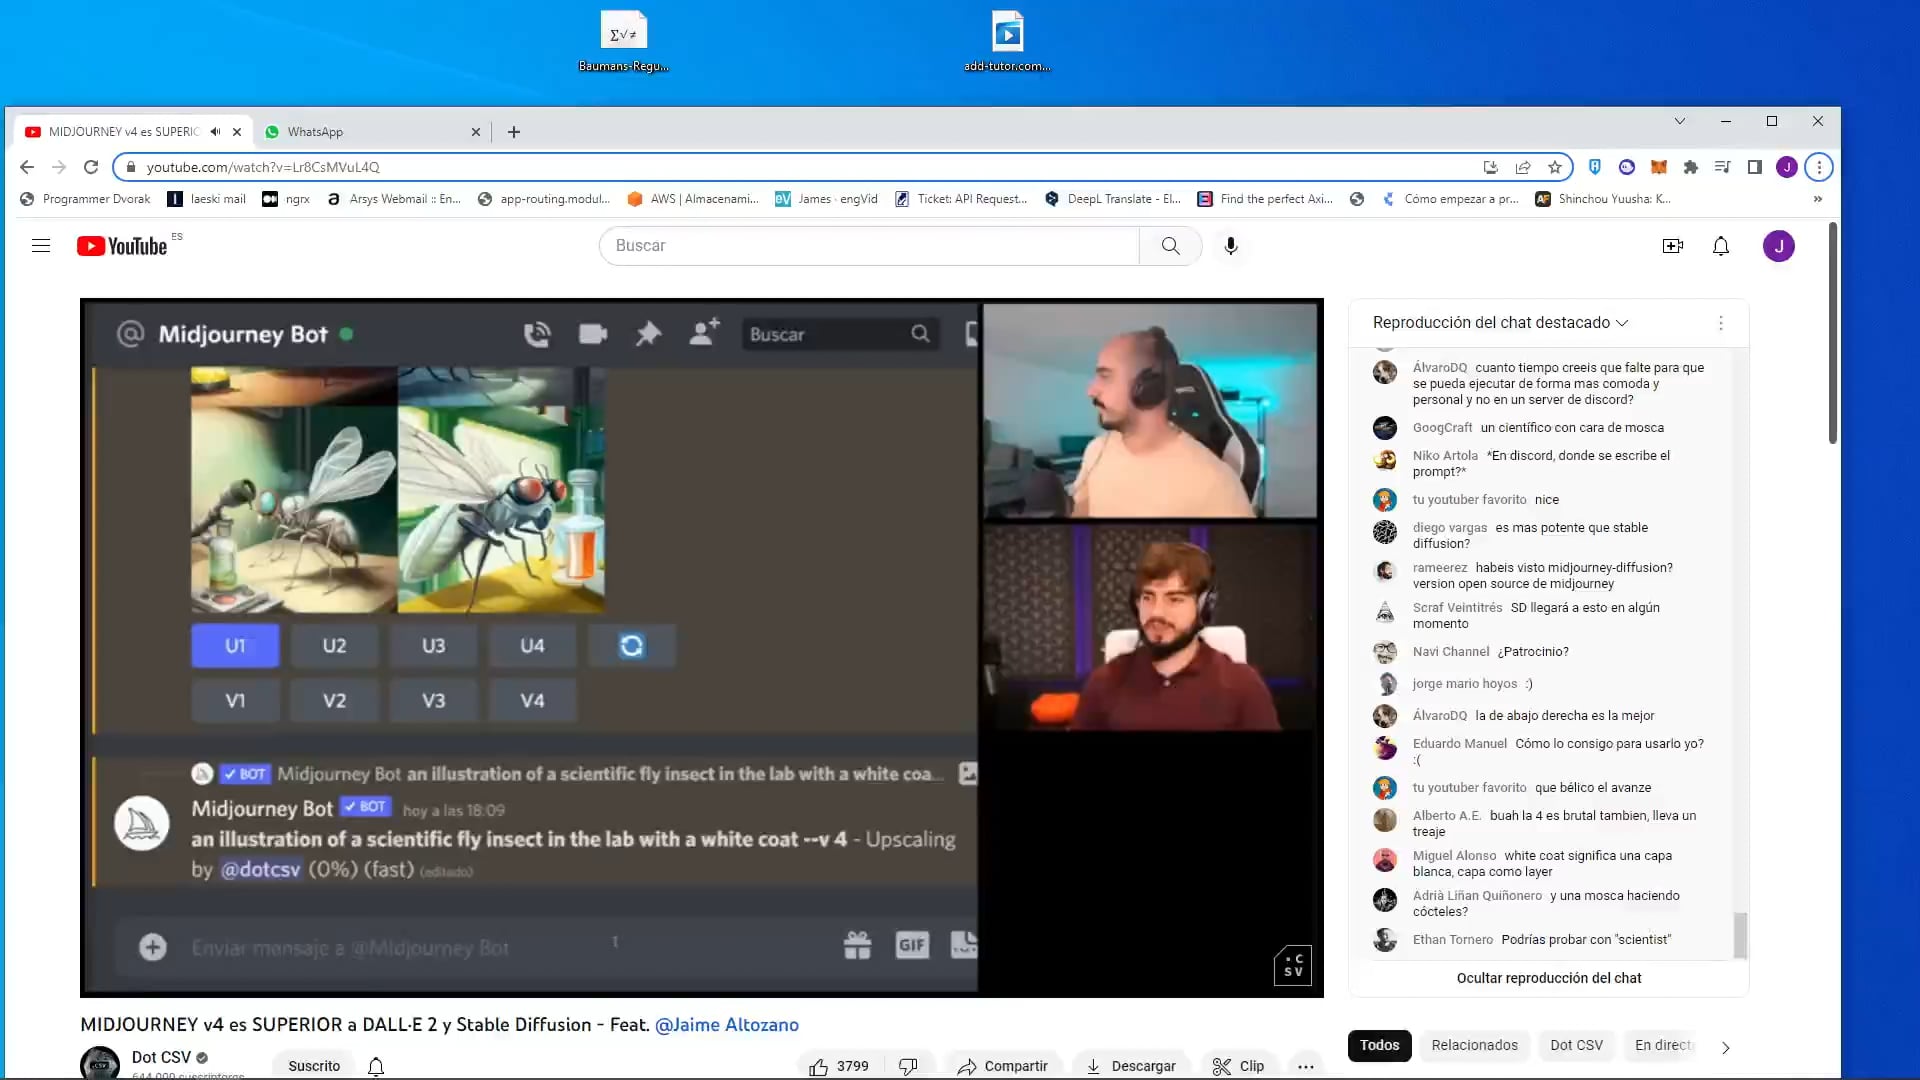This screenshot has width=1920, height=1080.
Task: Click the Descargar button
Action: (1131, 1066)
